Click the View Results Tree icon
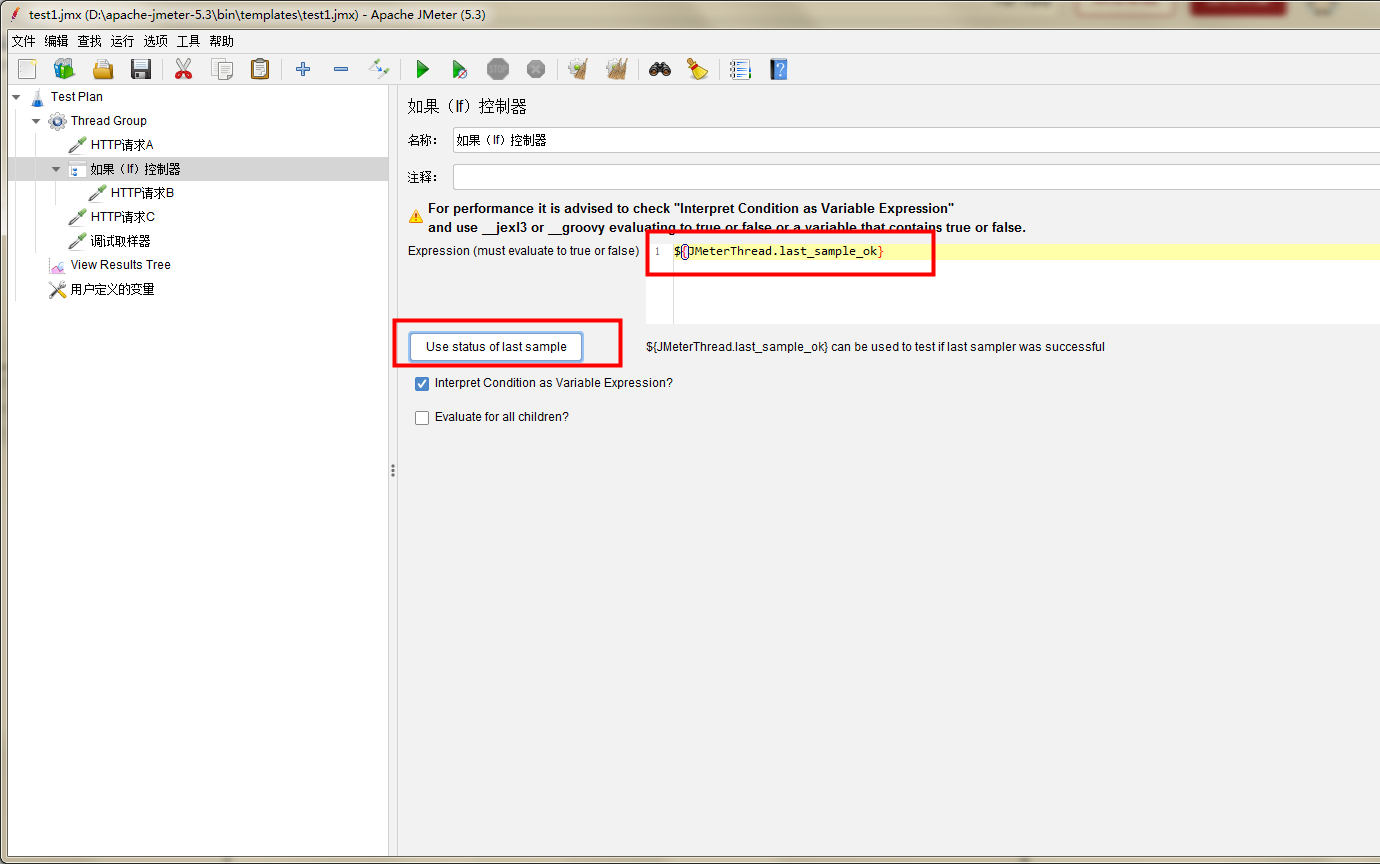Viewport: 1380px width, 864px height. coord(58,265)
